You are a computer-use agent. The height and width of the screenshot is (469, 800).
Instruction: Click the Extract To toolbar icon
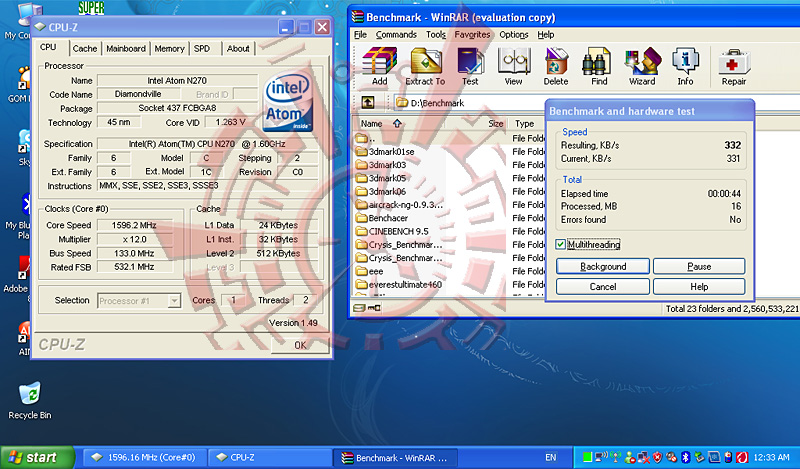(x=425, y=66)
